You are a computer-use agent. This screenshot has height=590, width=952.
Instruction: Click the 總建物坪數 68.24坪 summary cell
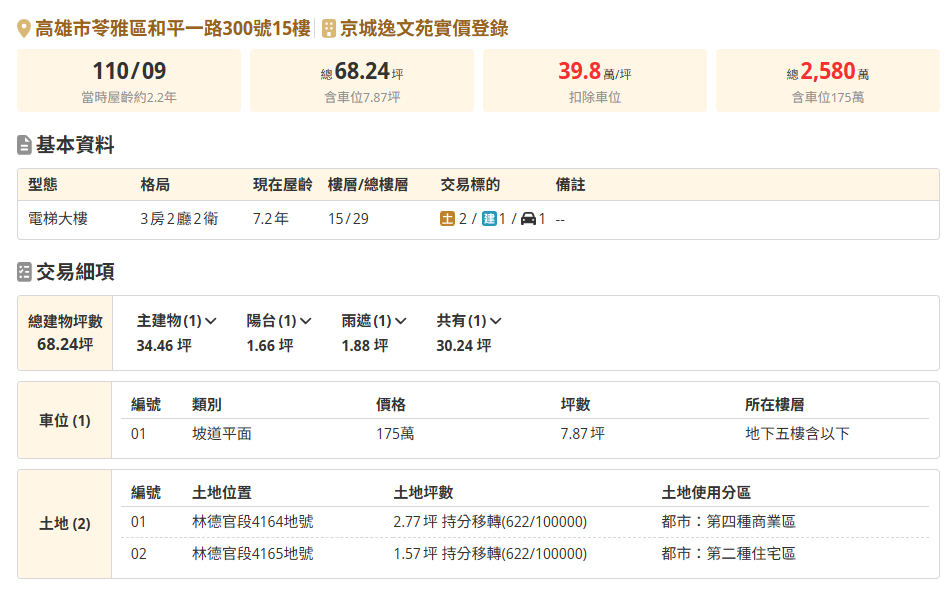click(x=65, y=333)
